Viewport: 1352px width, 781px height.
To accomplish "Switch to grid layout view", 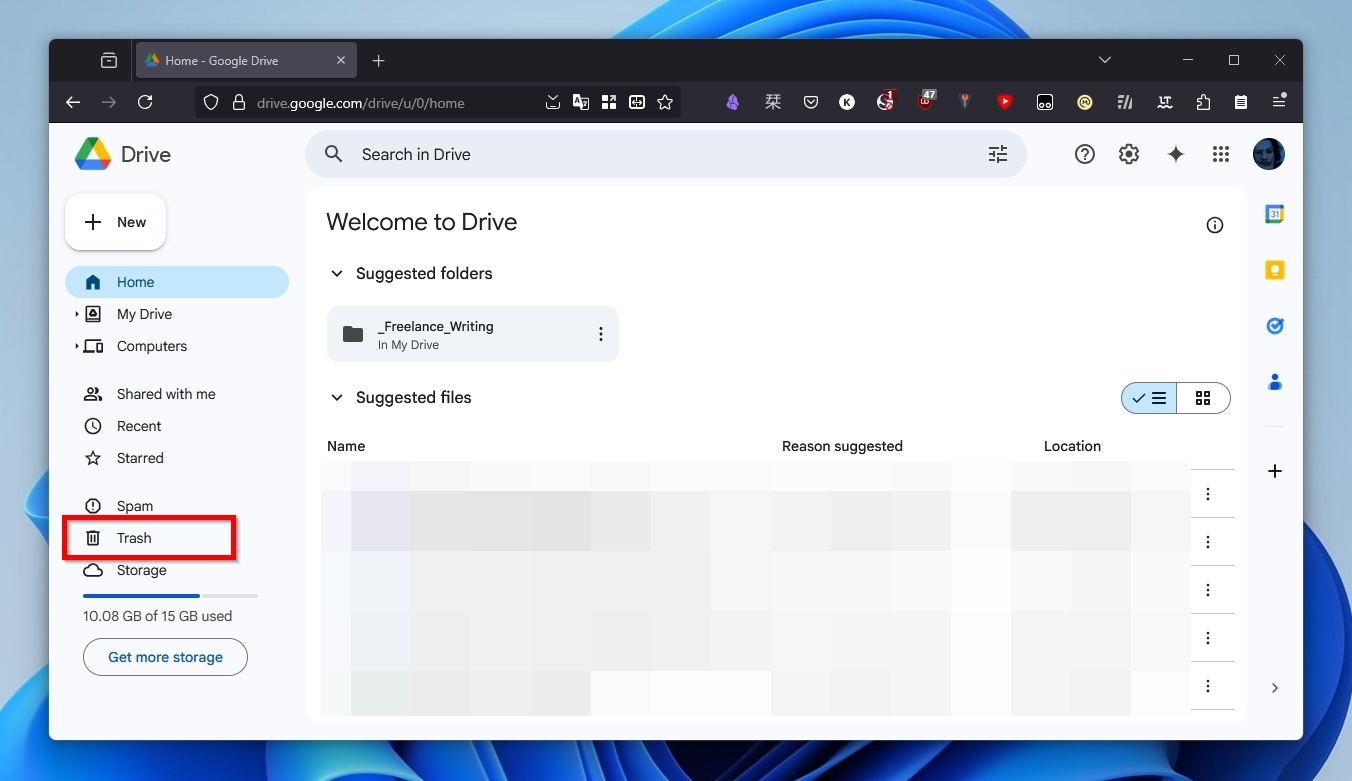I will pos(1203,398).
